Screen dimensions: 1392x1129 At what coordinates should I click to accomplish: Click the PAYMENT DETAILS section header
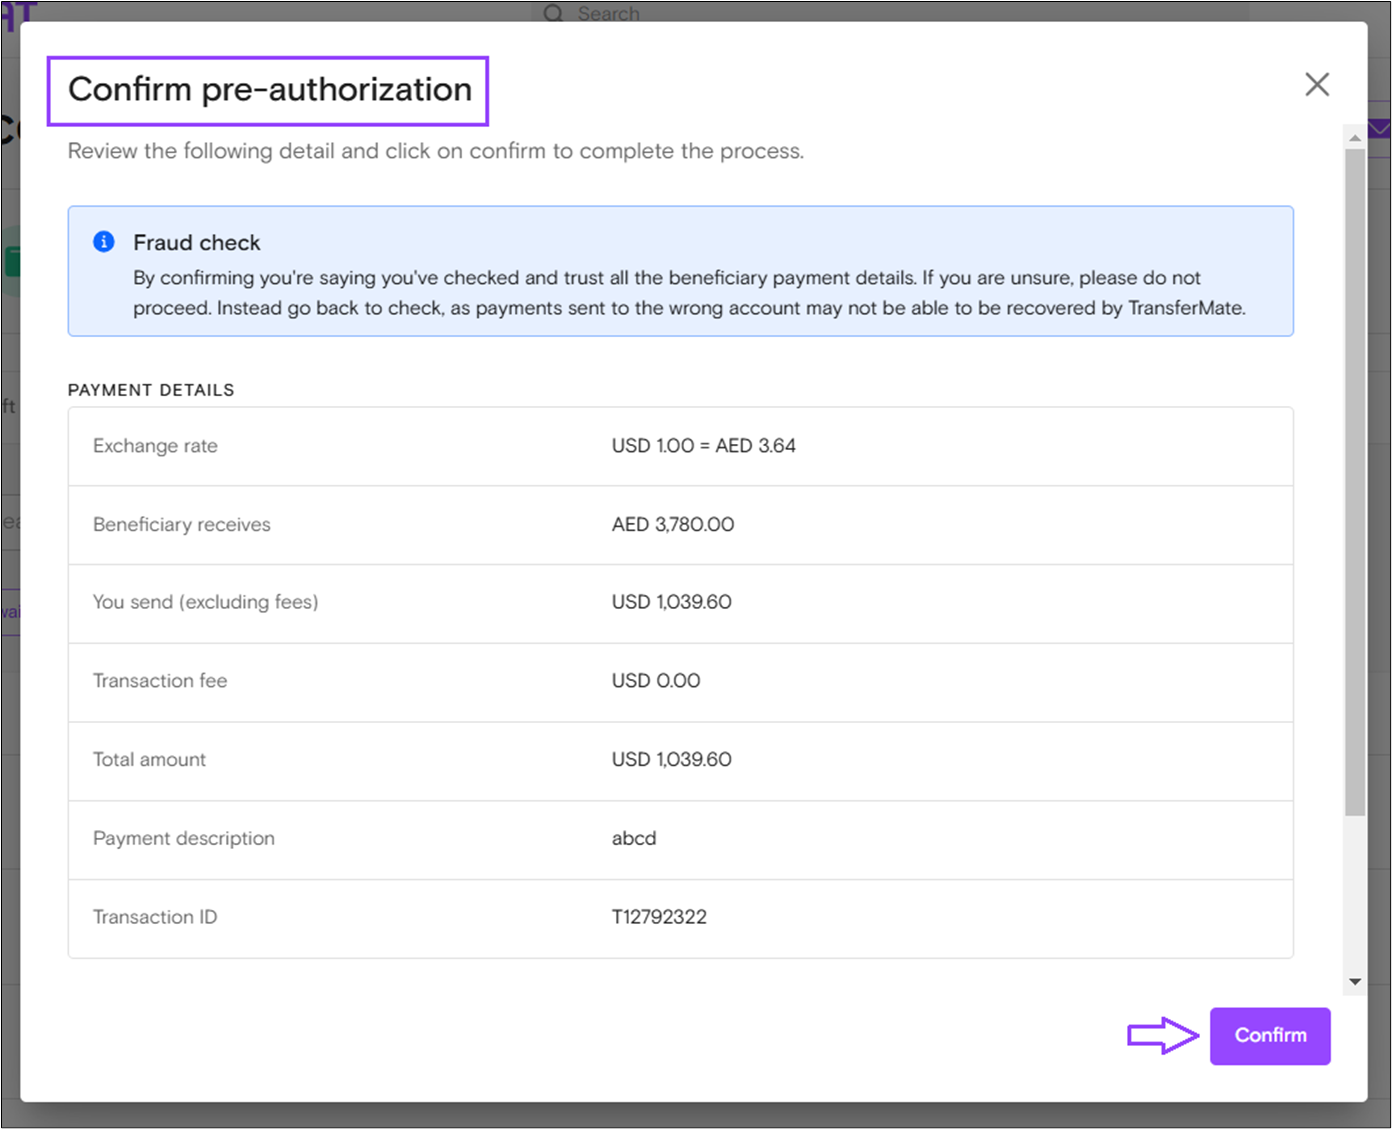(151, 390)
